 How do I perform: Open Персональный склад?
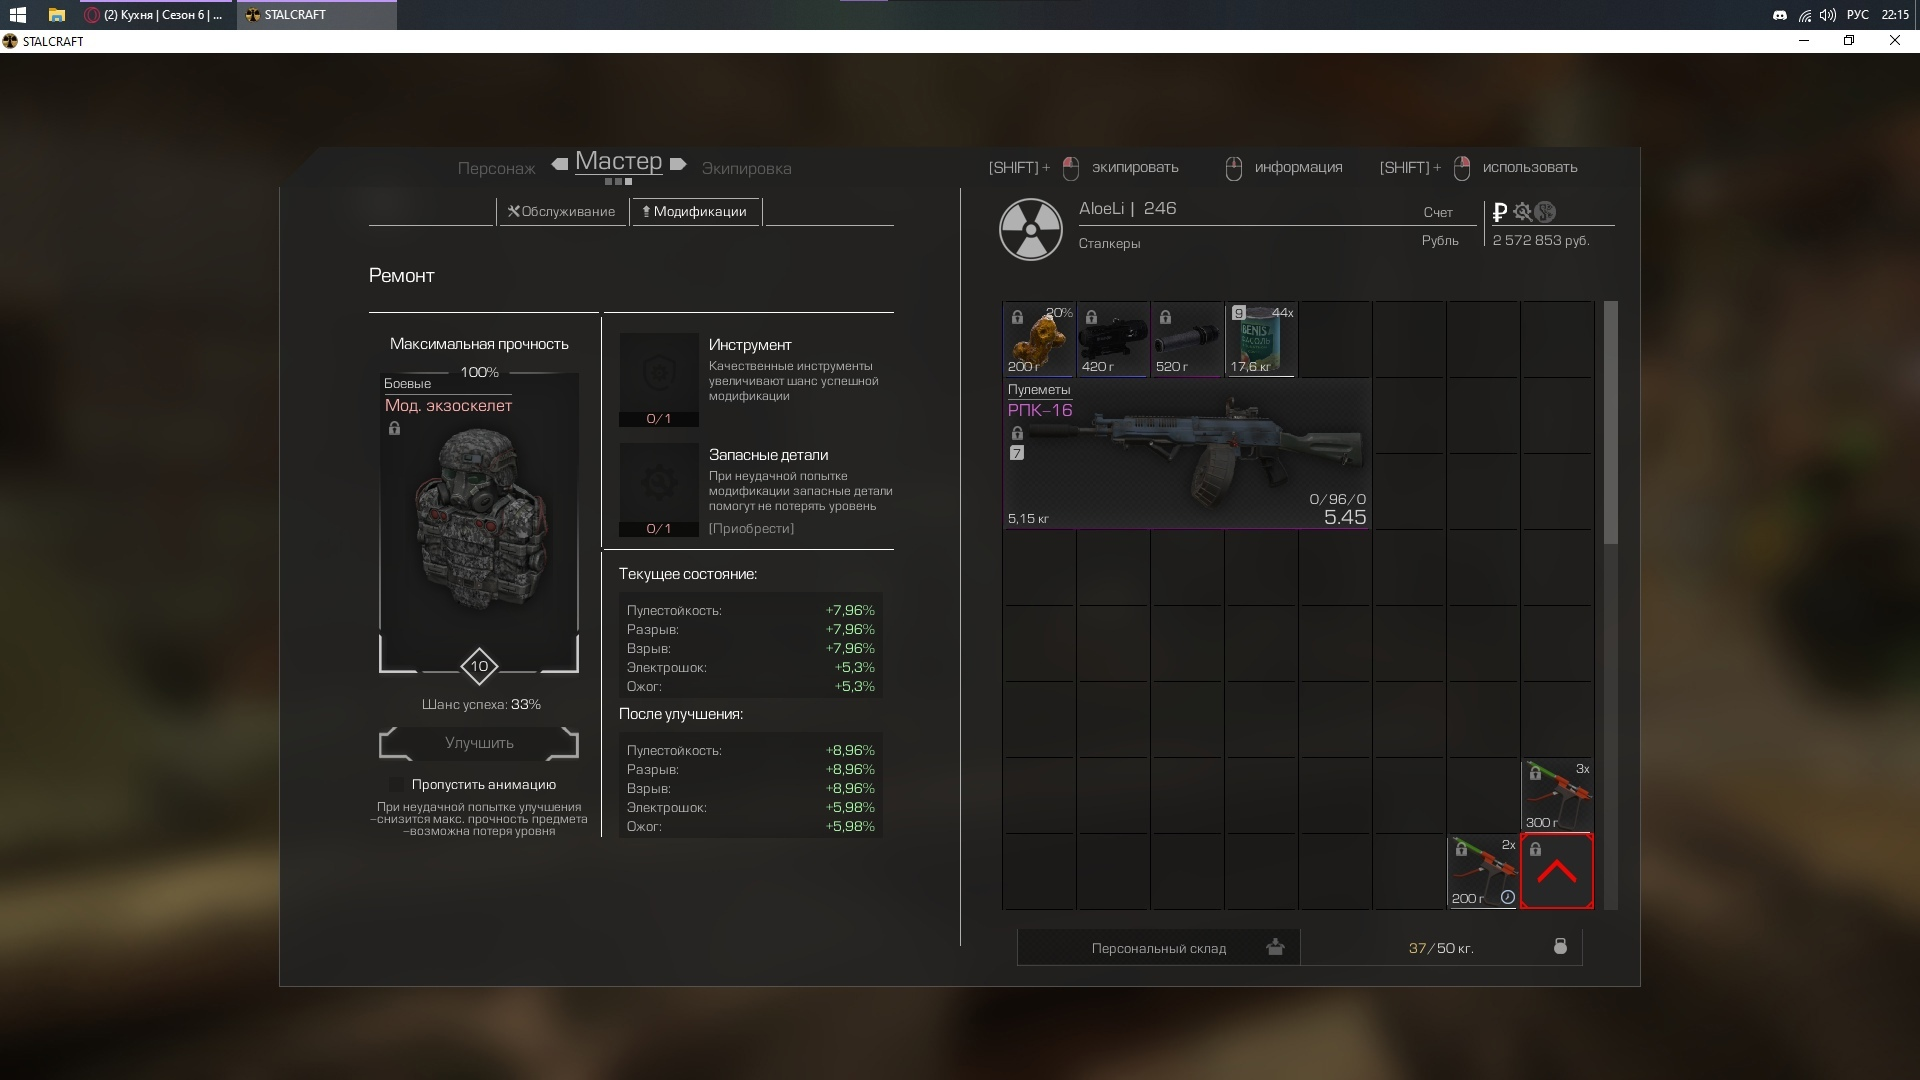[1159, 947]
